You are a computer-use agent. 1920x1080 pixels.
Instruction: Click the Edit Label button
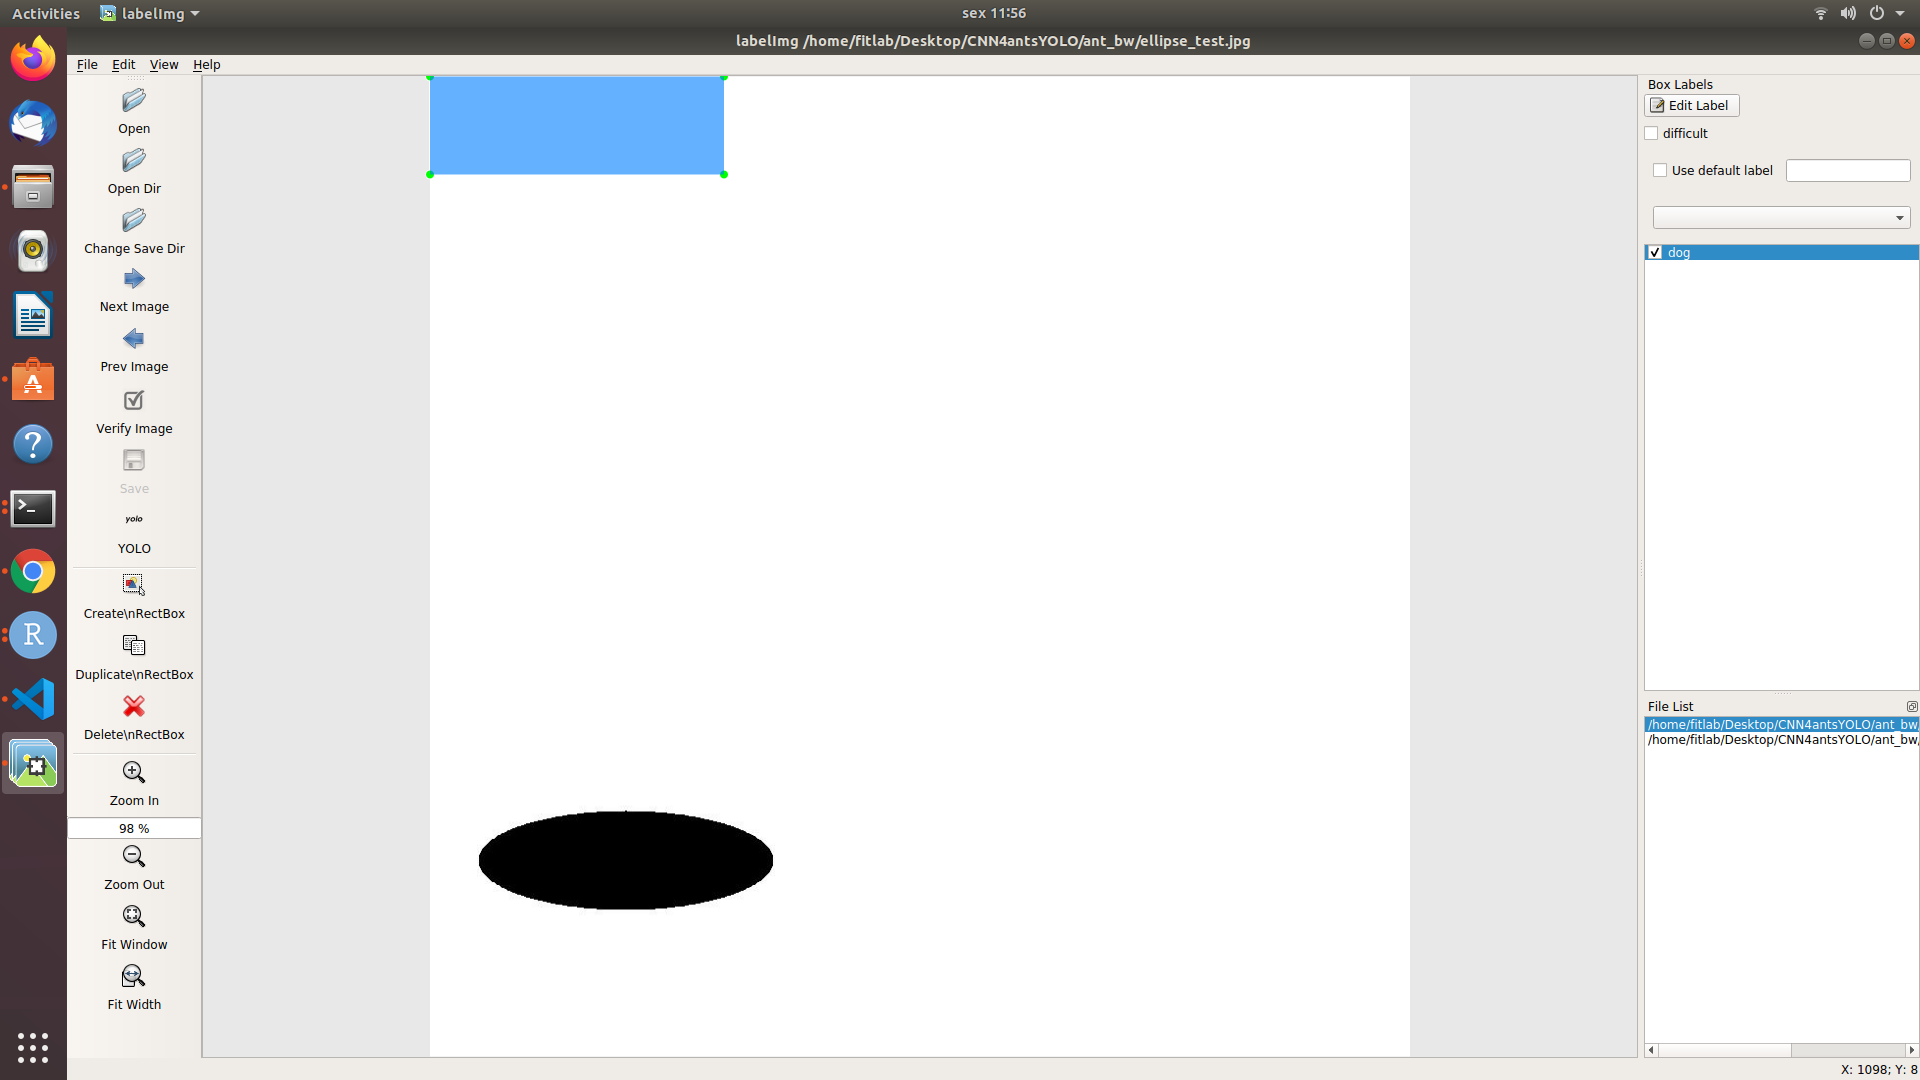coord(1690,105)
